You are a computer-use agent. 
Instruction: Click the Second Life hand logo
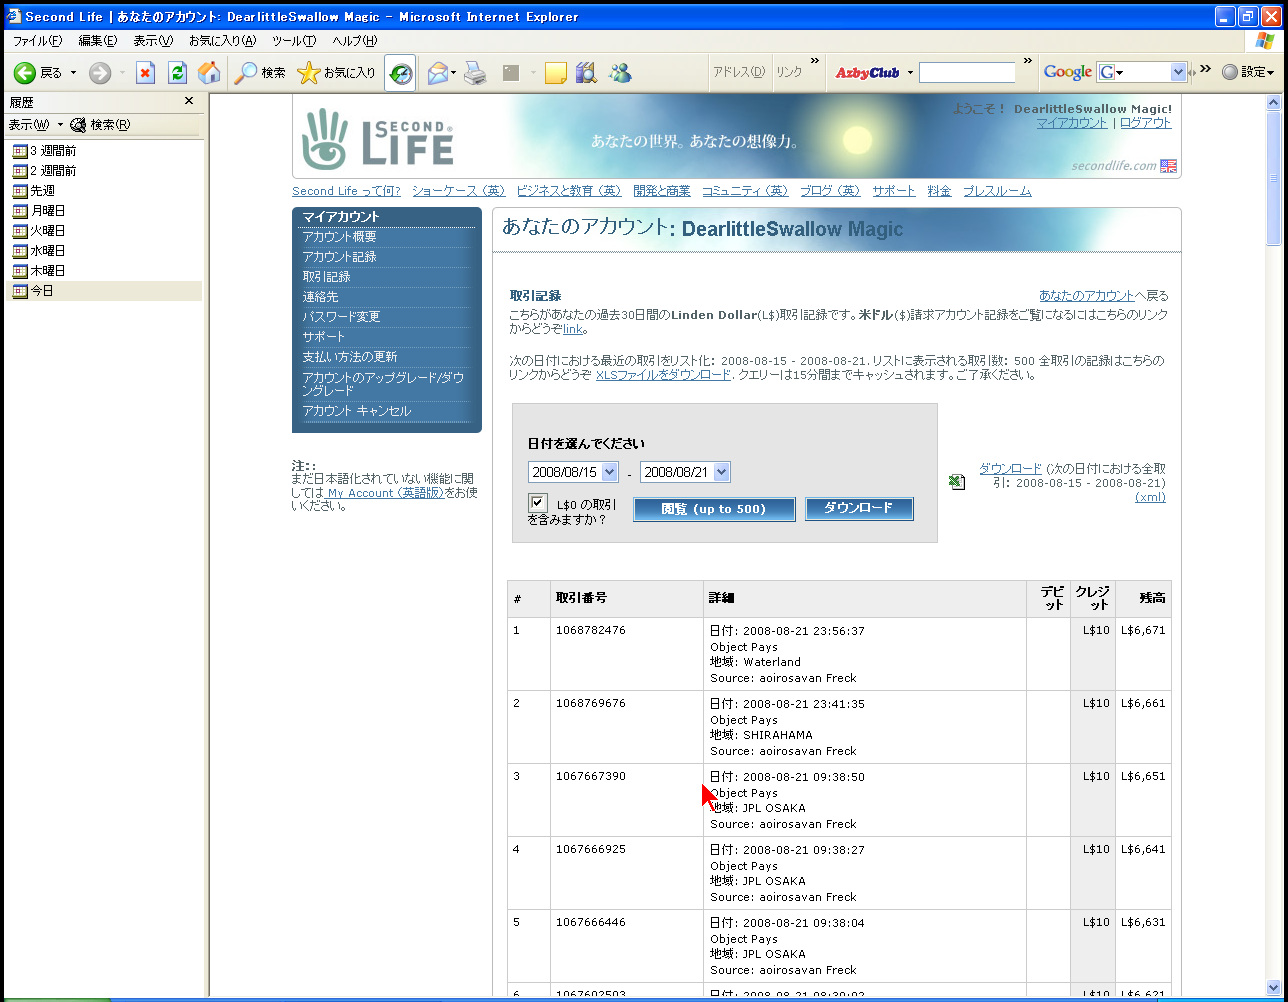[326, 138]
